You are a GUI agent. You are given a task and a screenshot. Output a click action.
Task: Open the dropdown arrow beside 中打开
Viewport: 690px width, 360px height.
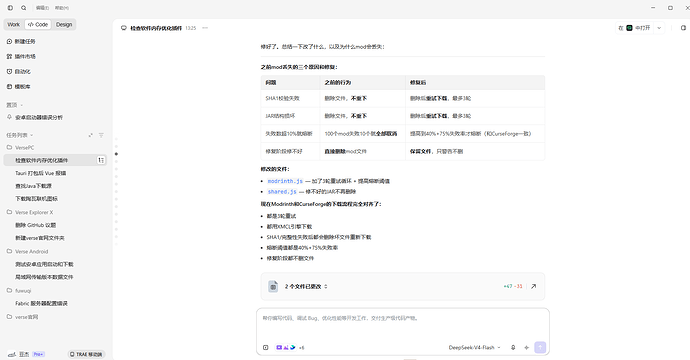tap(659, 28)
